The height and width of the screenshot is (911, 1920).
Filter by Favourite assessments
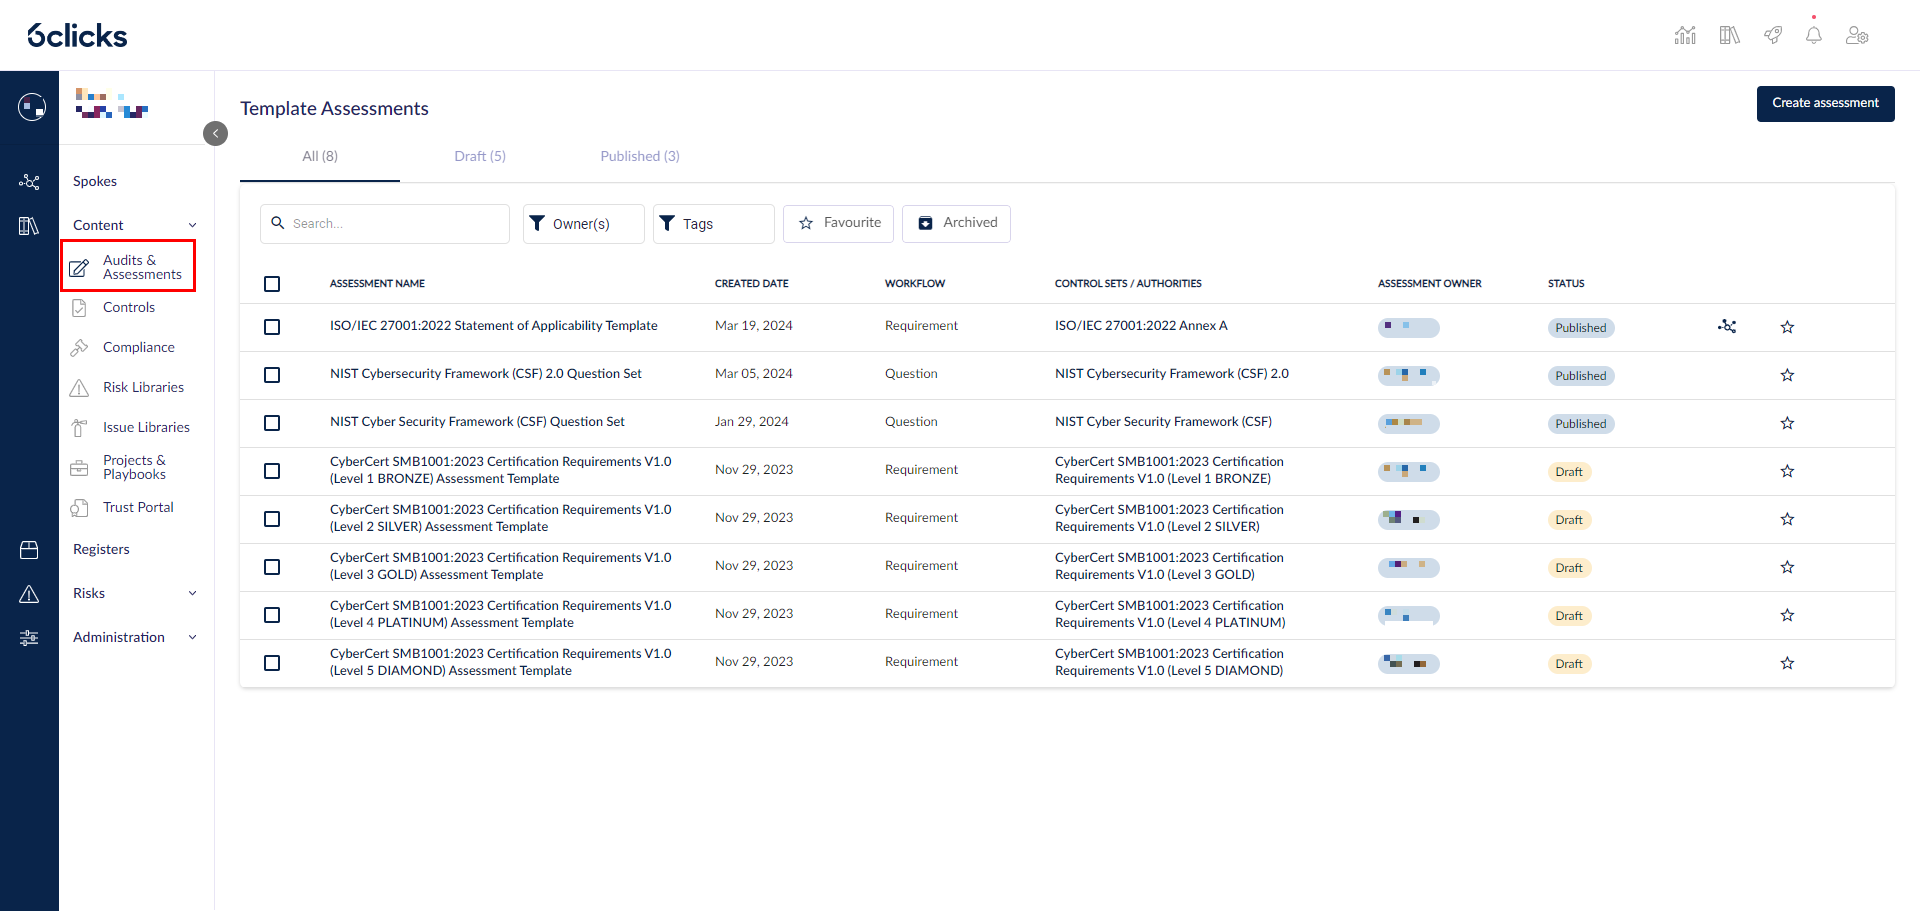[x=838, y=224]
